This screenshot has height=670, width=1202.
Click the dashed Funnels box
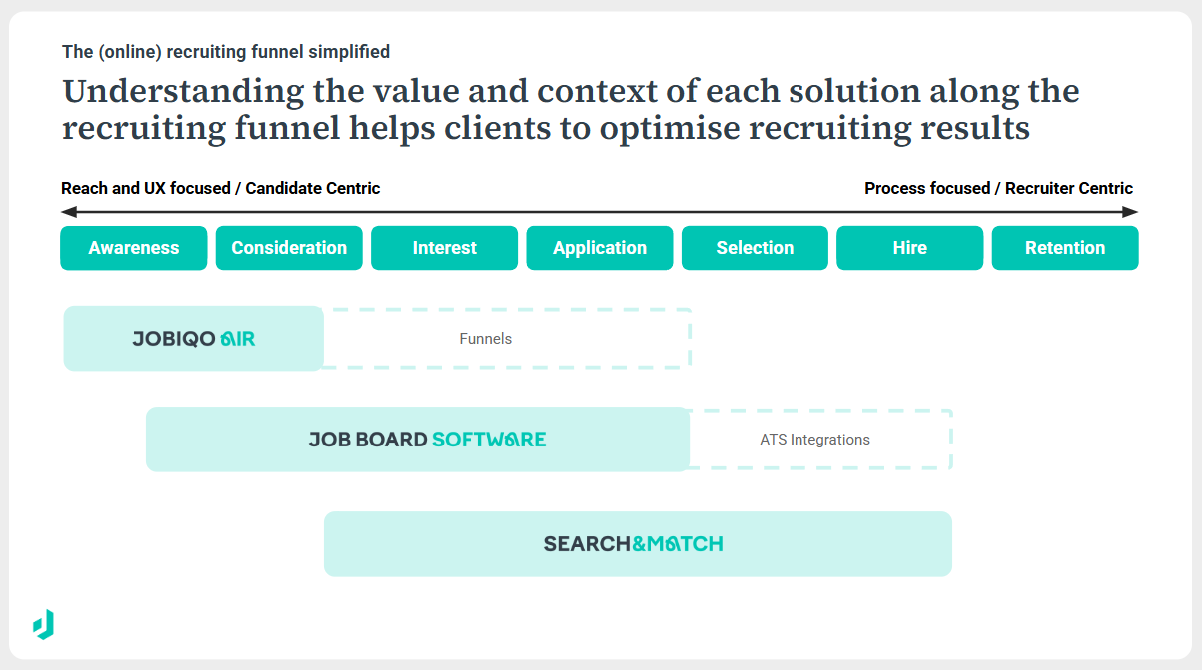507,339
